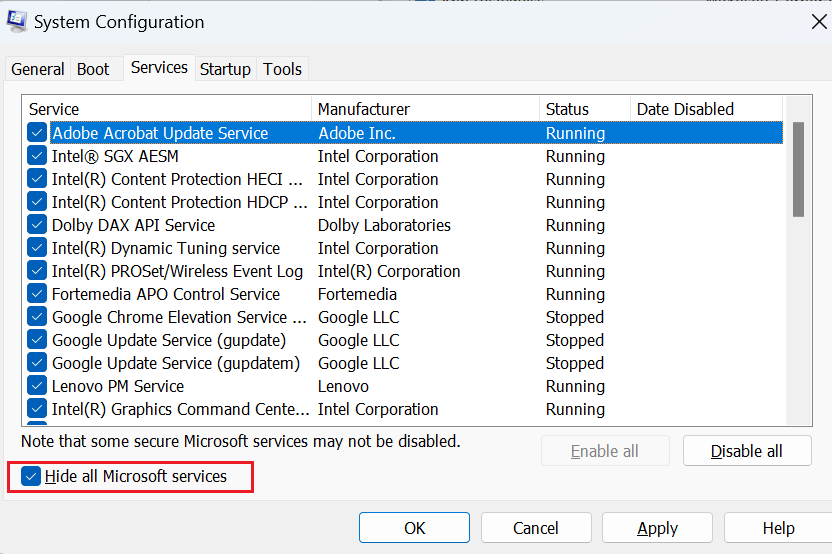Screen dimensions: 832x554
Task: Sort by the Service column header
Action: click(167, 109)
